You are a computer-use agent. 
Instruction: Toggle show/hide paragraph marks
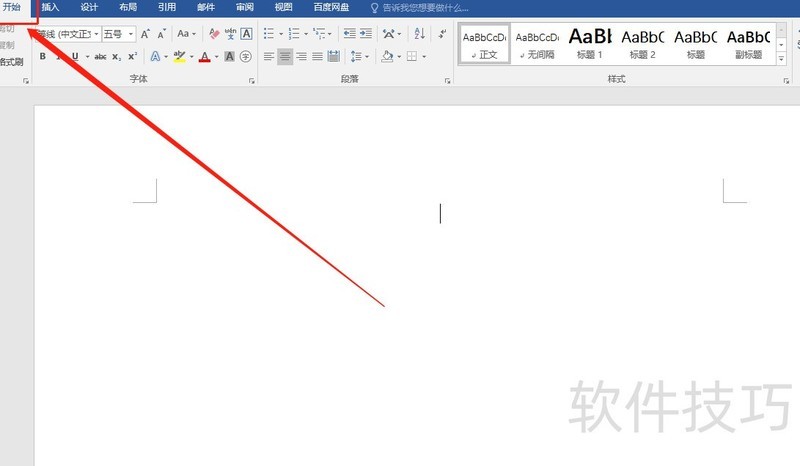tap(442, 34)
